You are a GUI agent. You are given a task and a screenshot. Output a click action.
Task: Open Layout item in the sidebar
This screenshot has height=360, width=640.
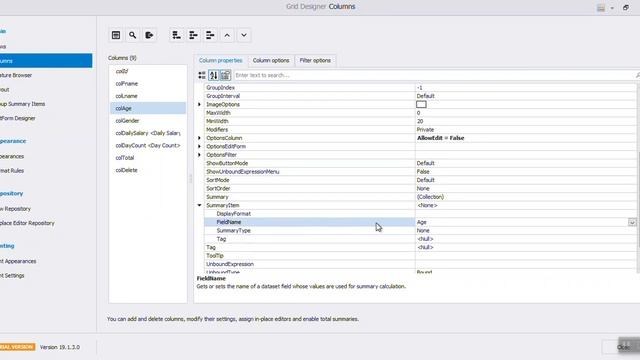tap(4, 89)
